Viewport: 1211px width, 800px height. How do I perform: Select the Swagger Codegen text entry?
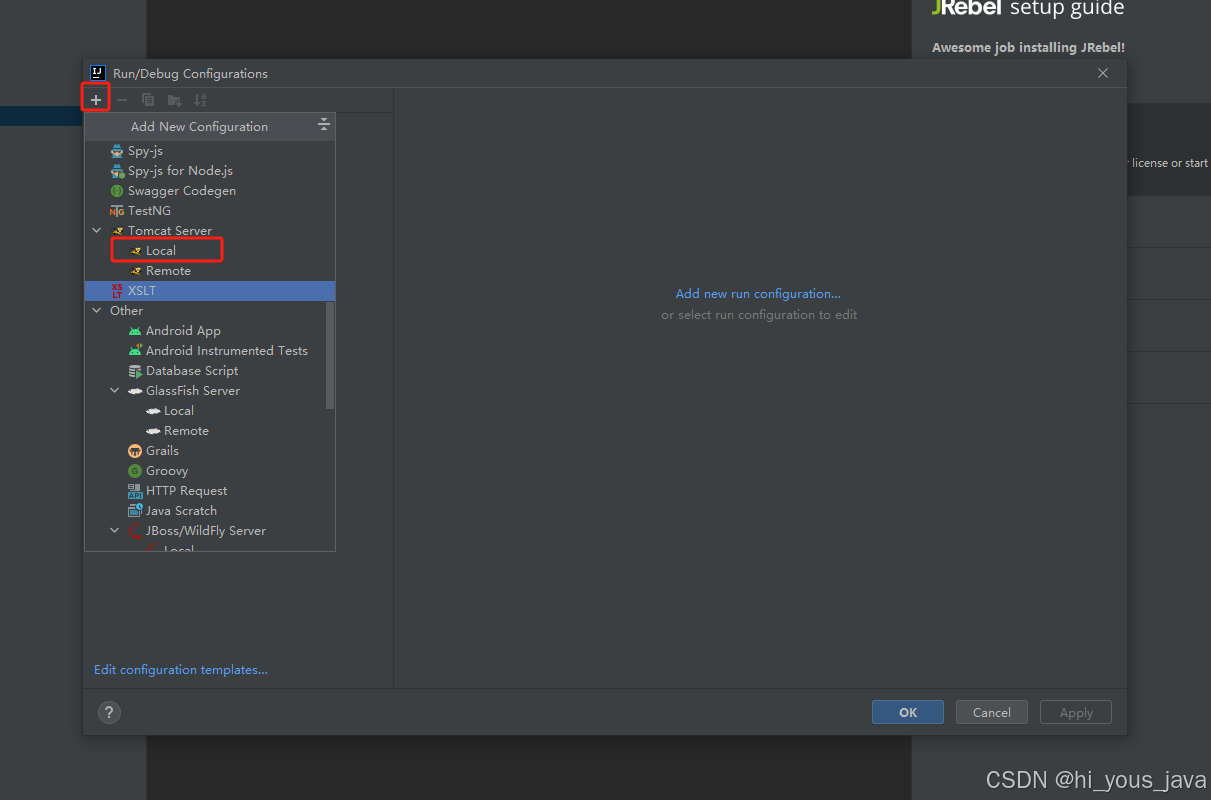coord(182,191)
